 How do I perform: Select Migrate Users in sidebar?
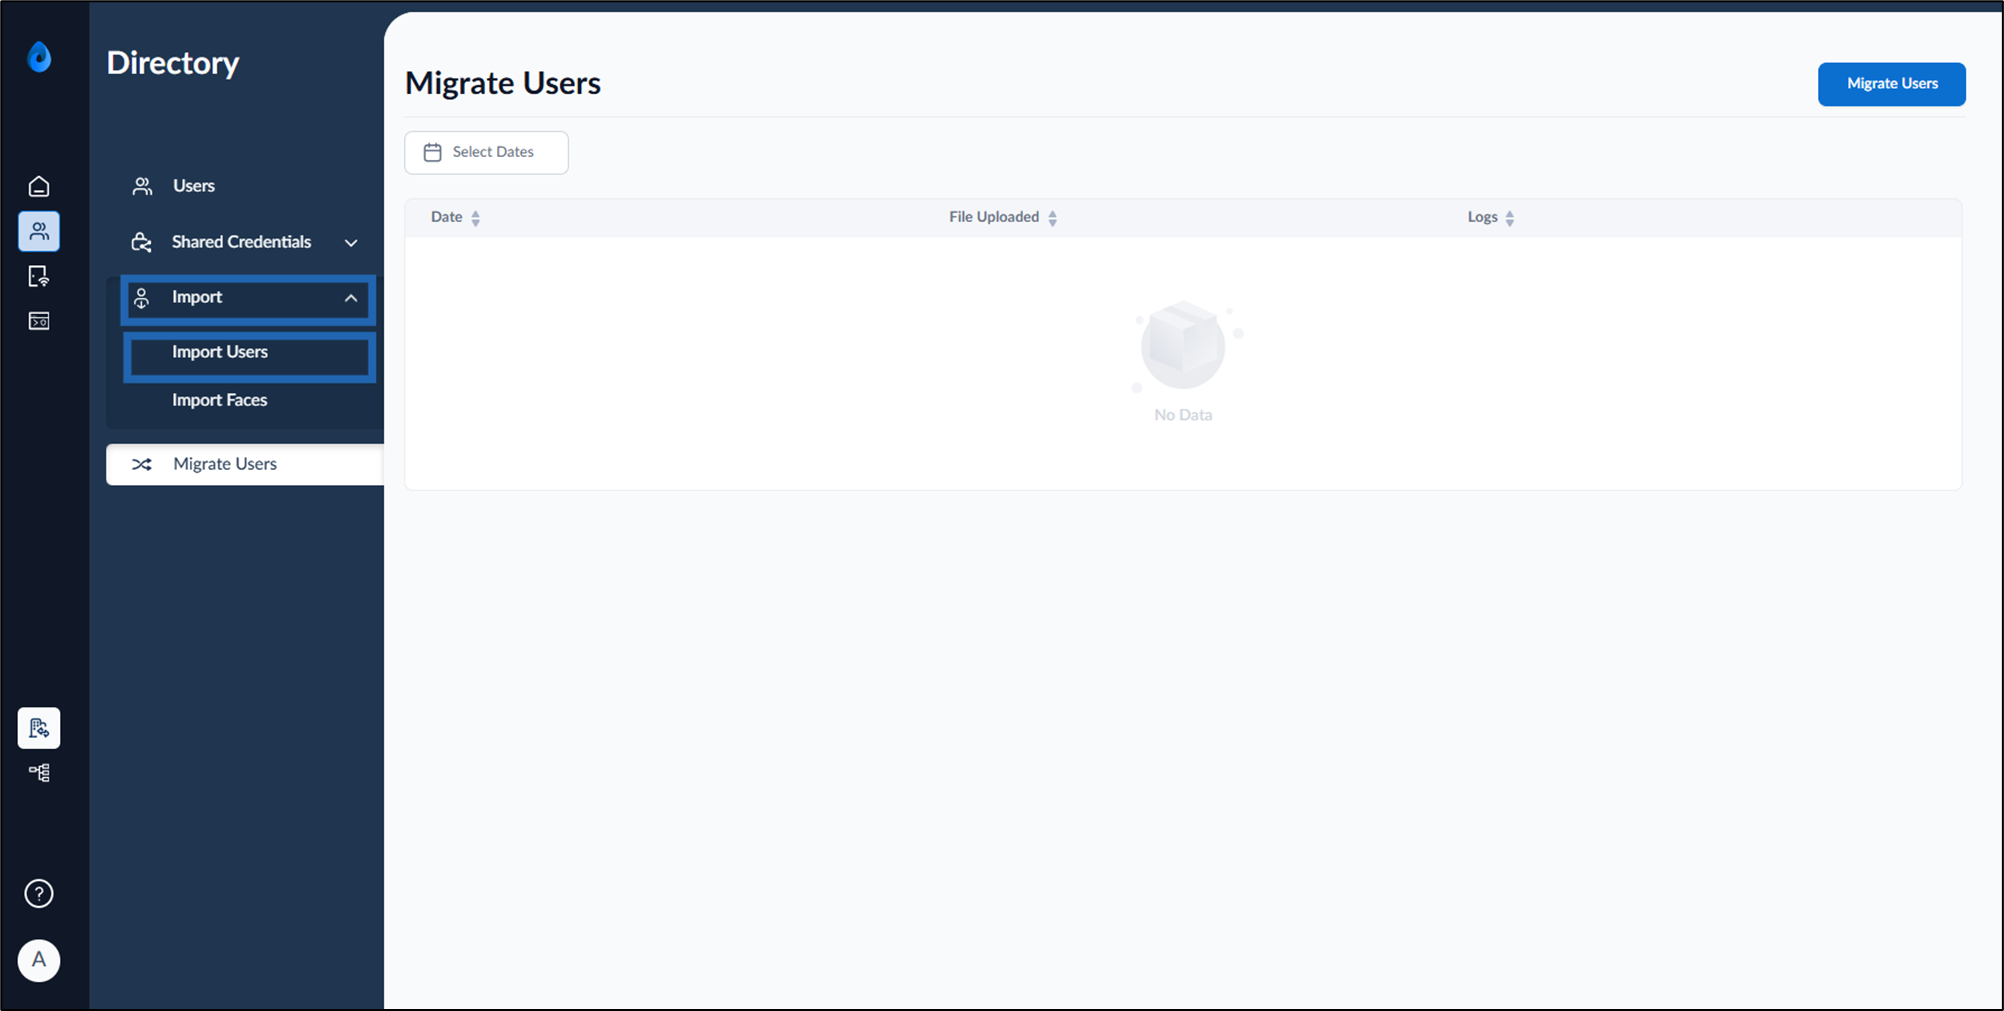click(x=245, y=464)
